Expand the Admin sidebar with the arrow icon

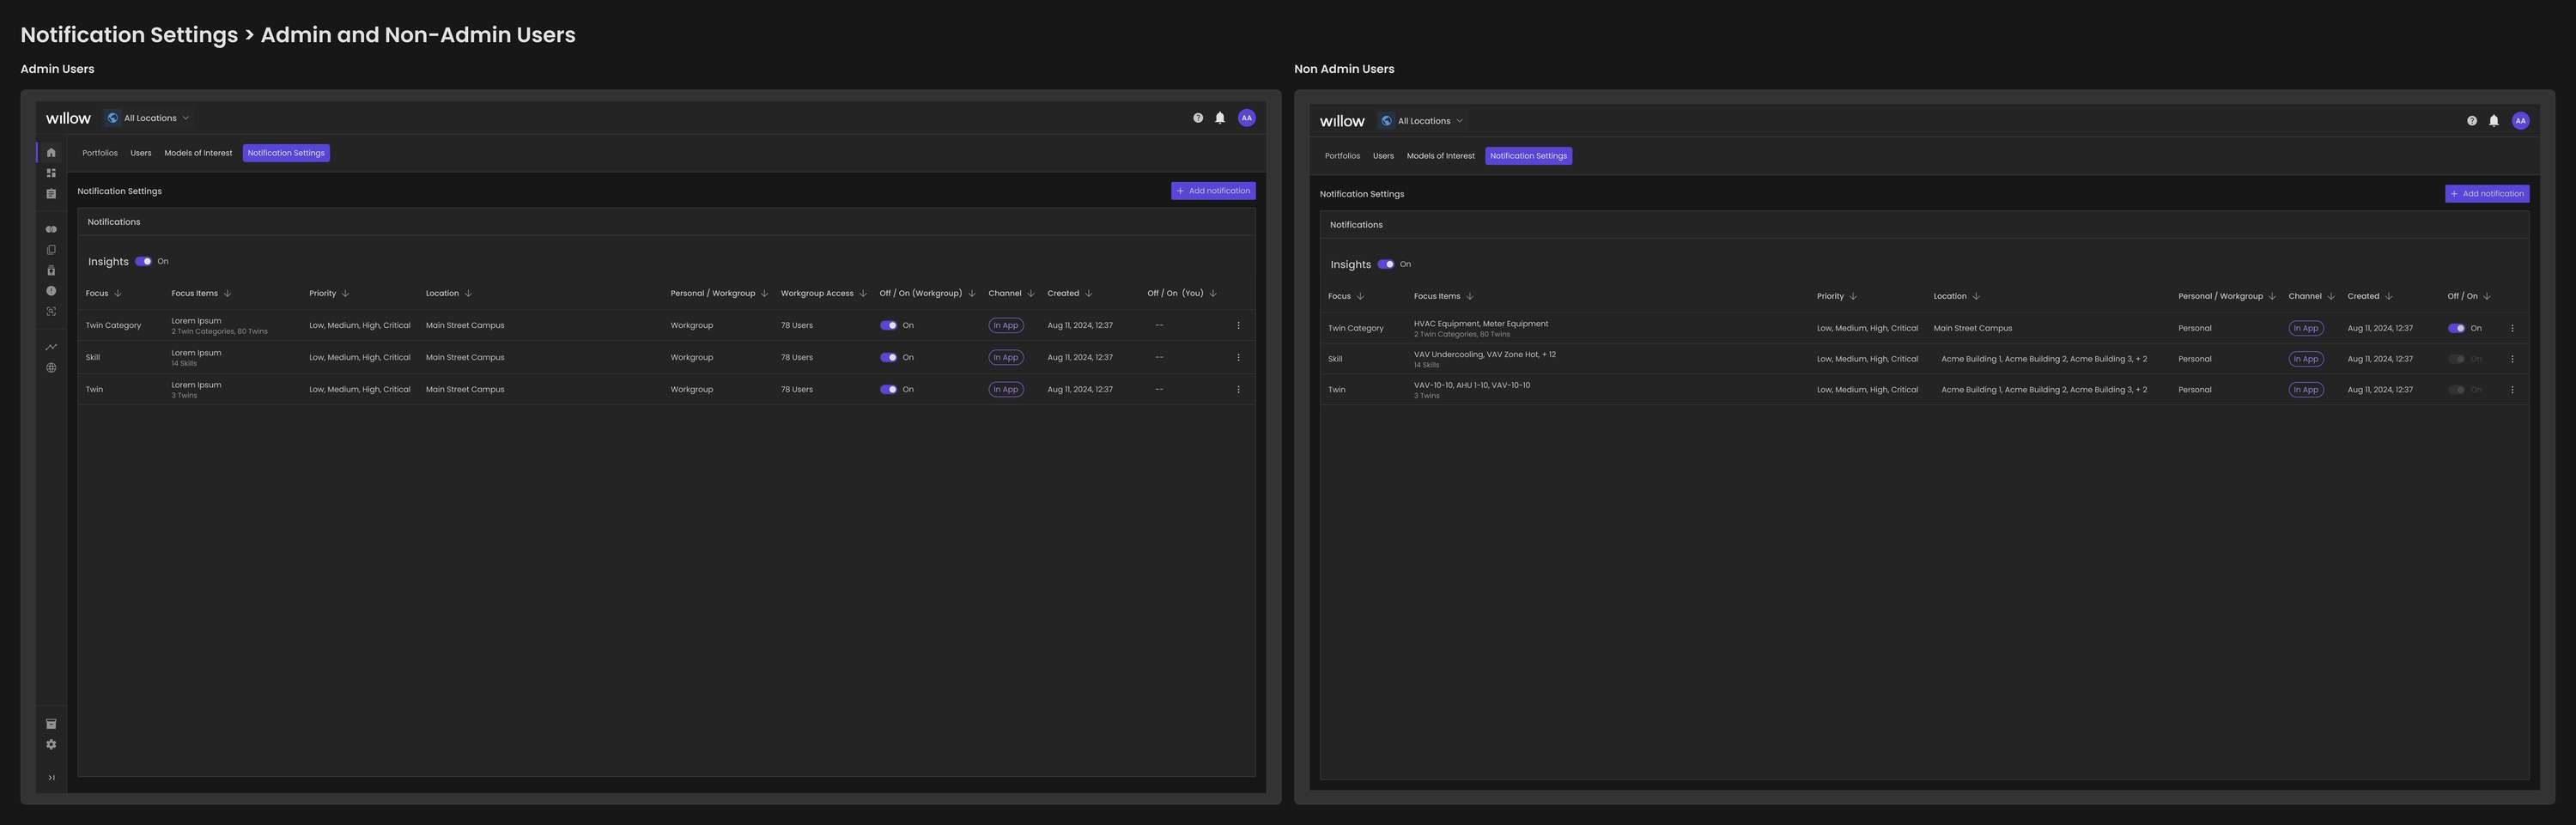(51, 778)
